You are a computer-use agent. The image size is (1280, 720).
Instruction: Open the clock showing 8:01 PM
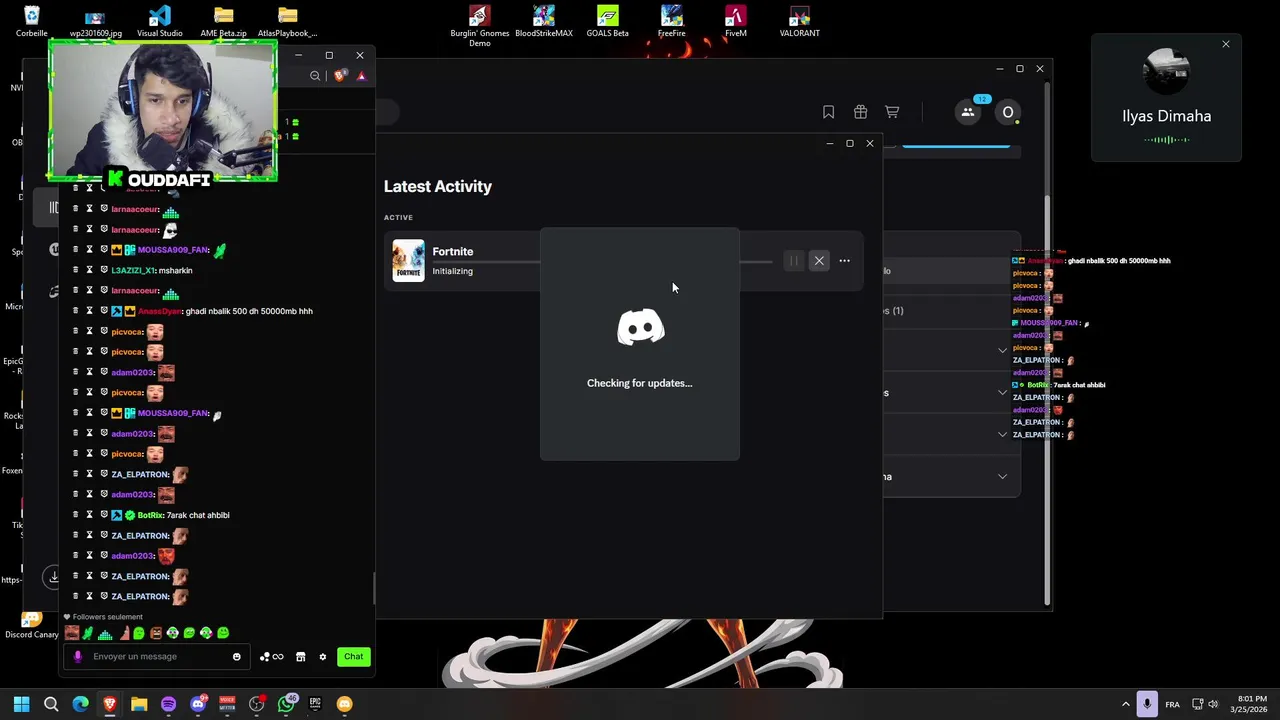1252,704
